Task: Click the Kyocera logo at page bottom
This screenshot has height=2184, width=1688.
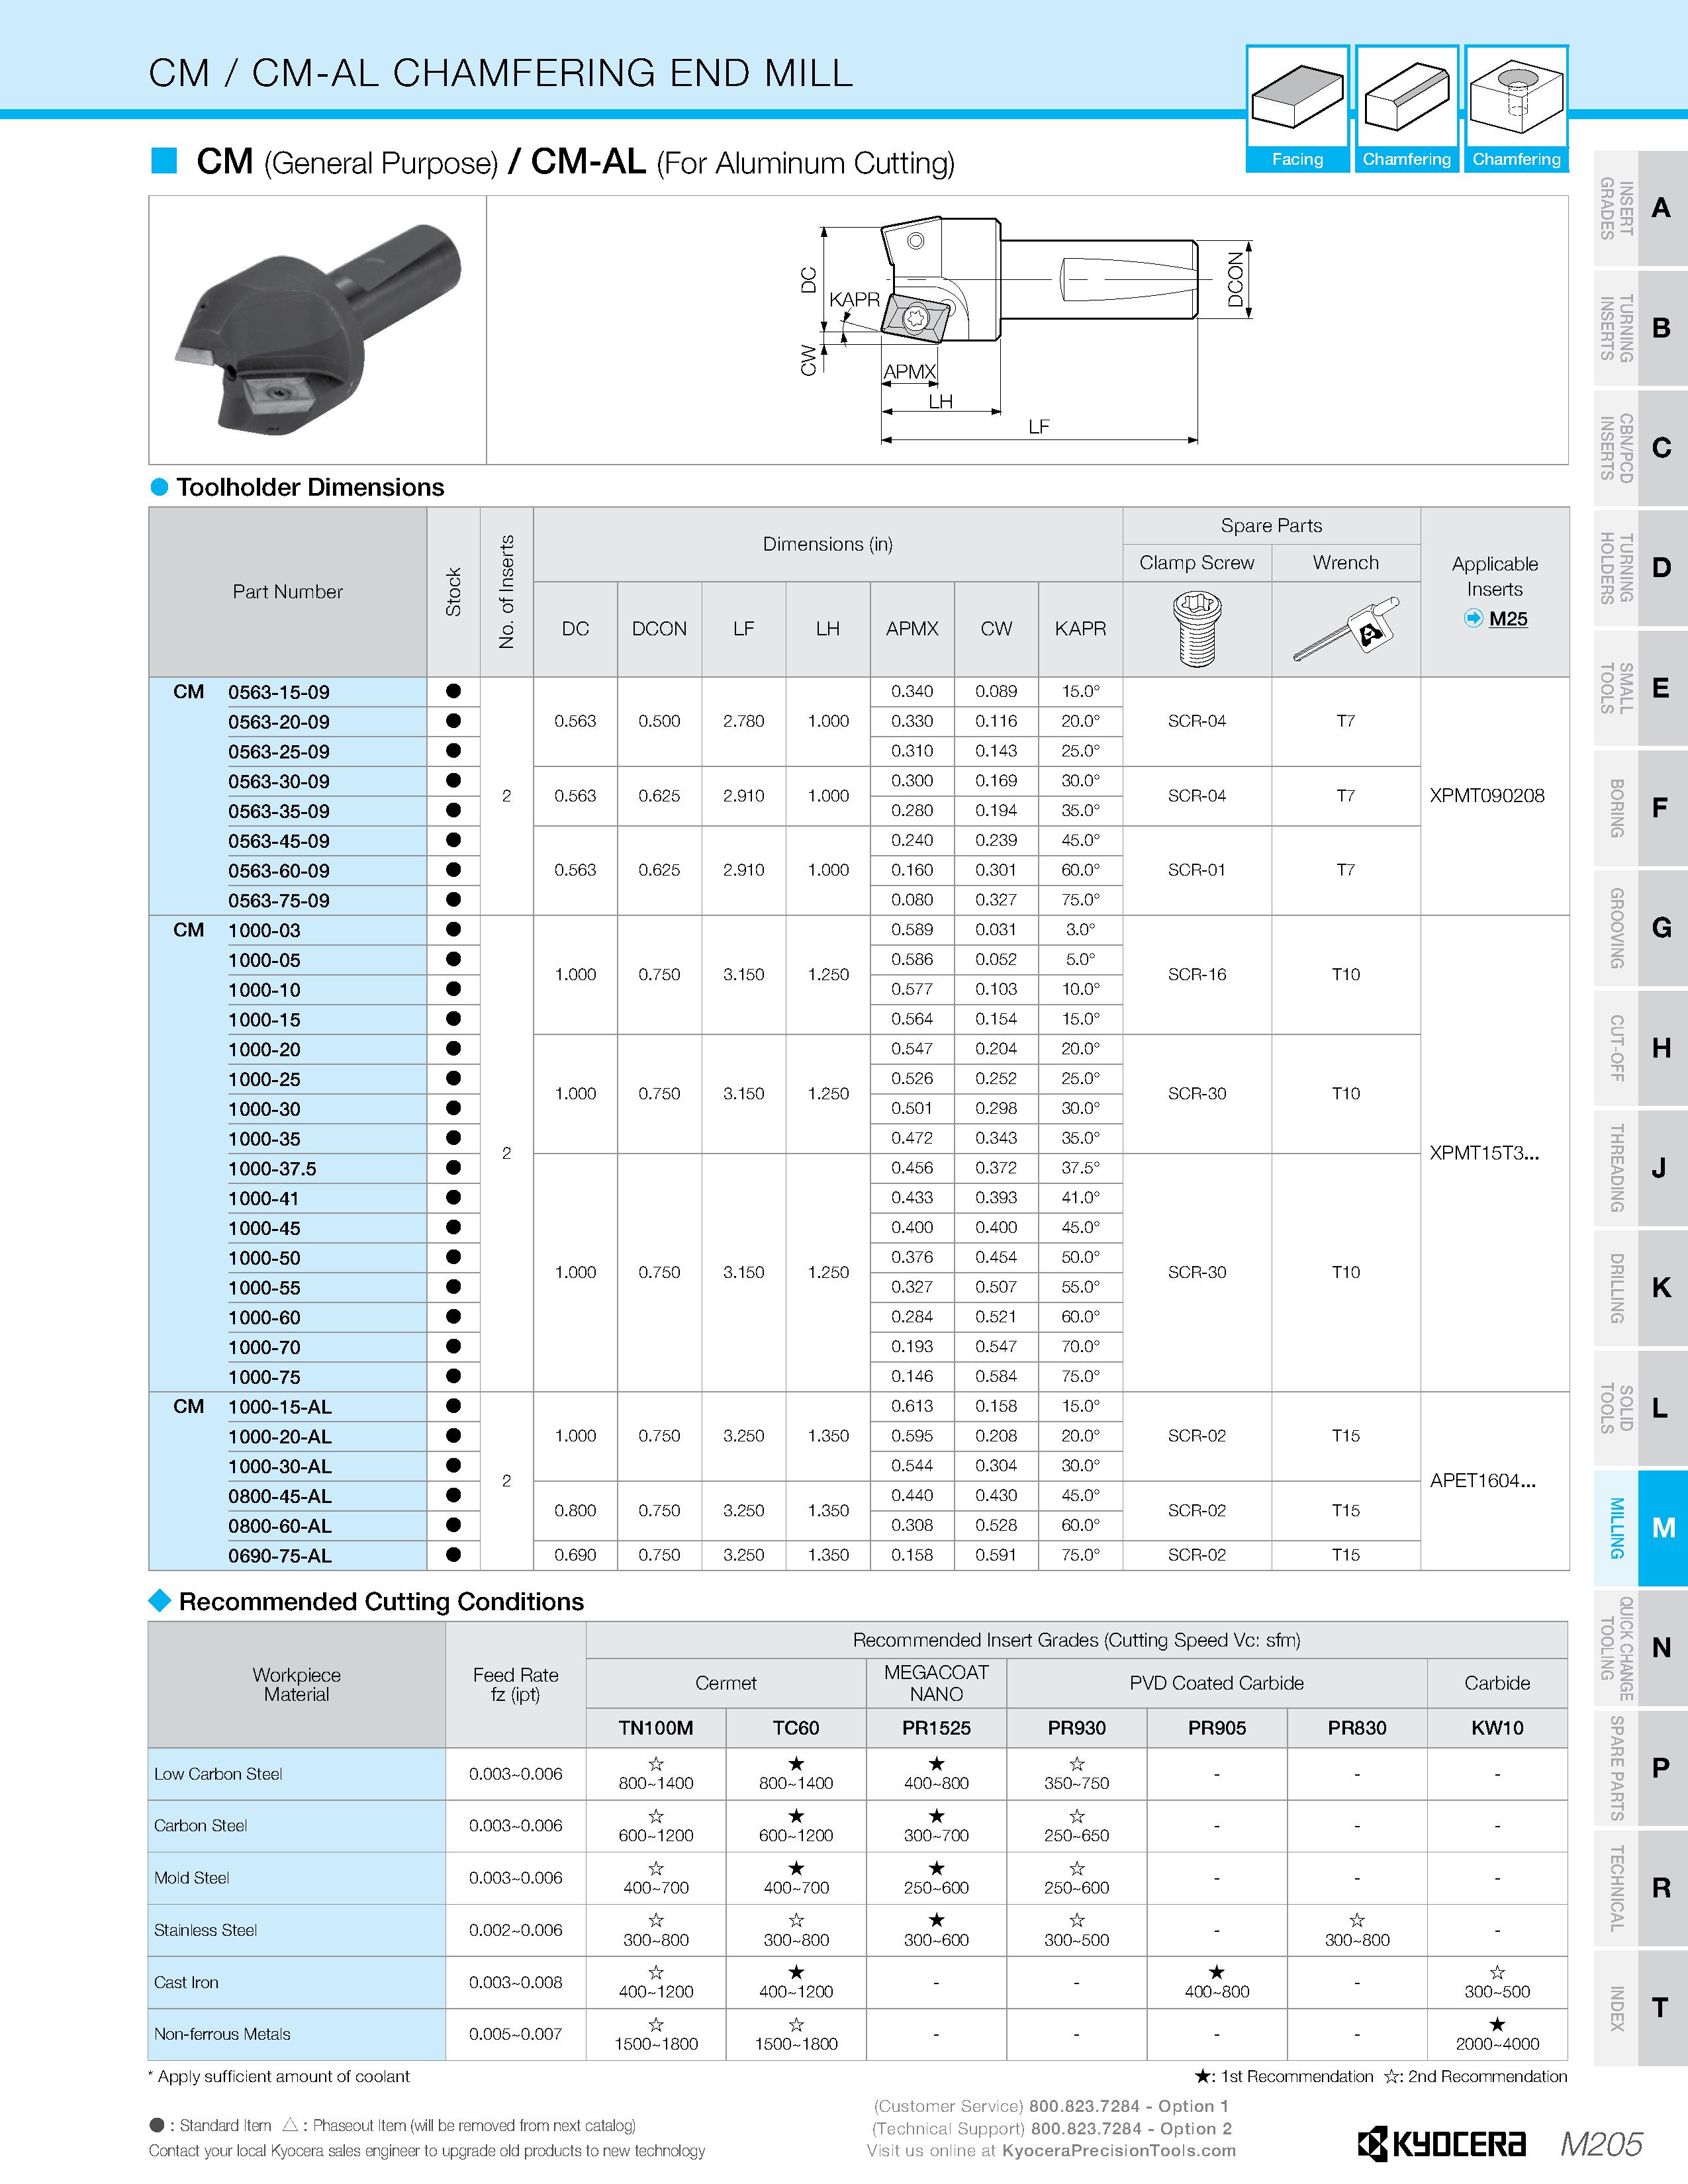Action: click(1441, 2145)
